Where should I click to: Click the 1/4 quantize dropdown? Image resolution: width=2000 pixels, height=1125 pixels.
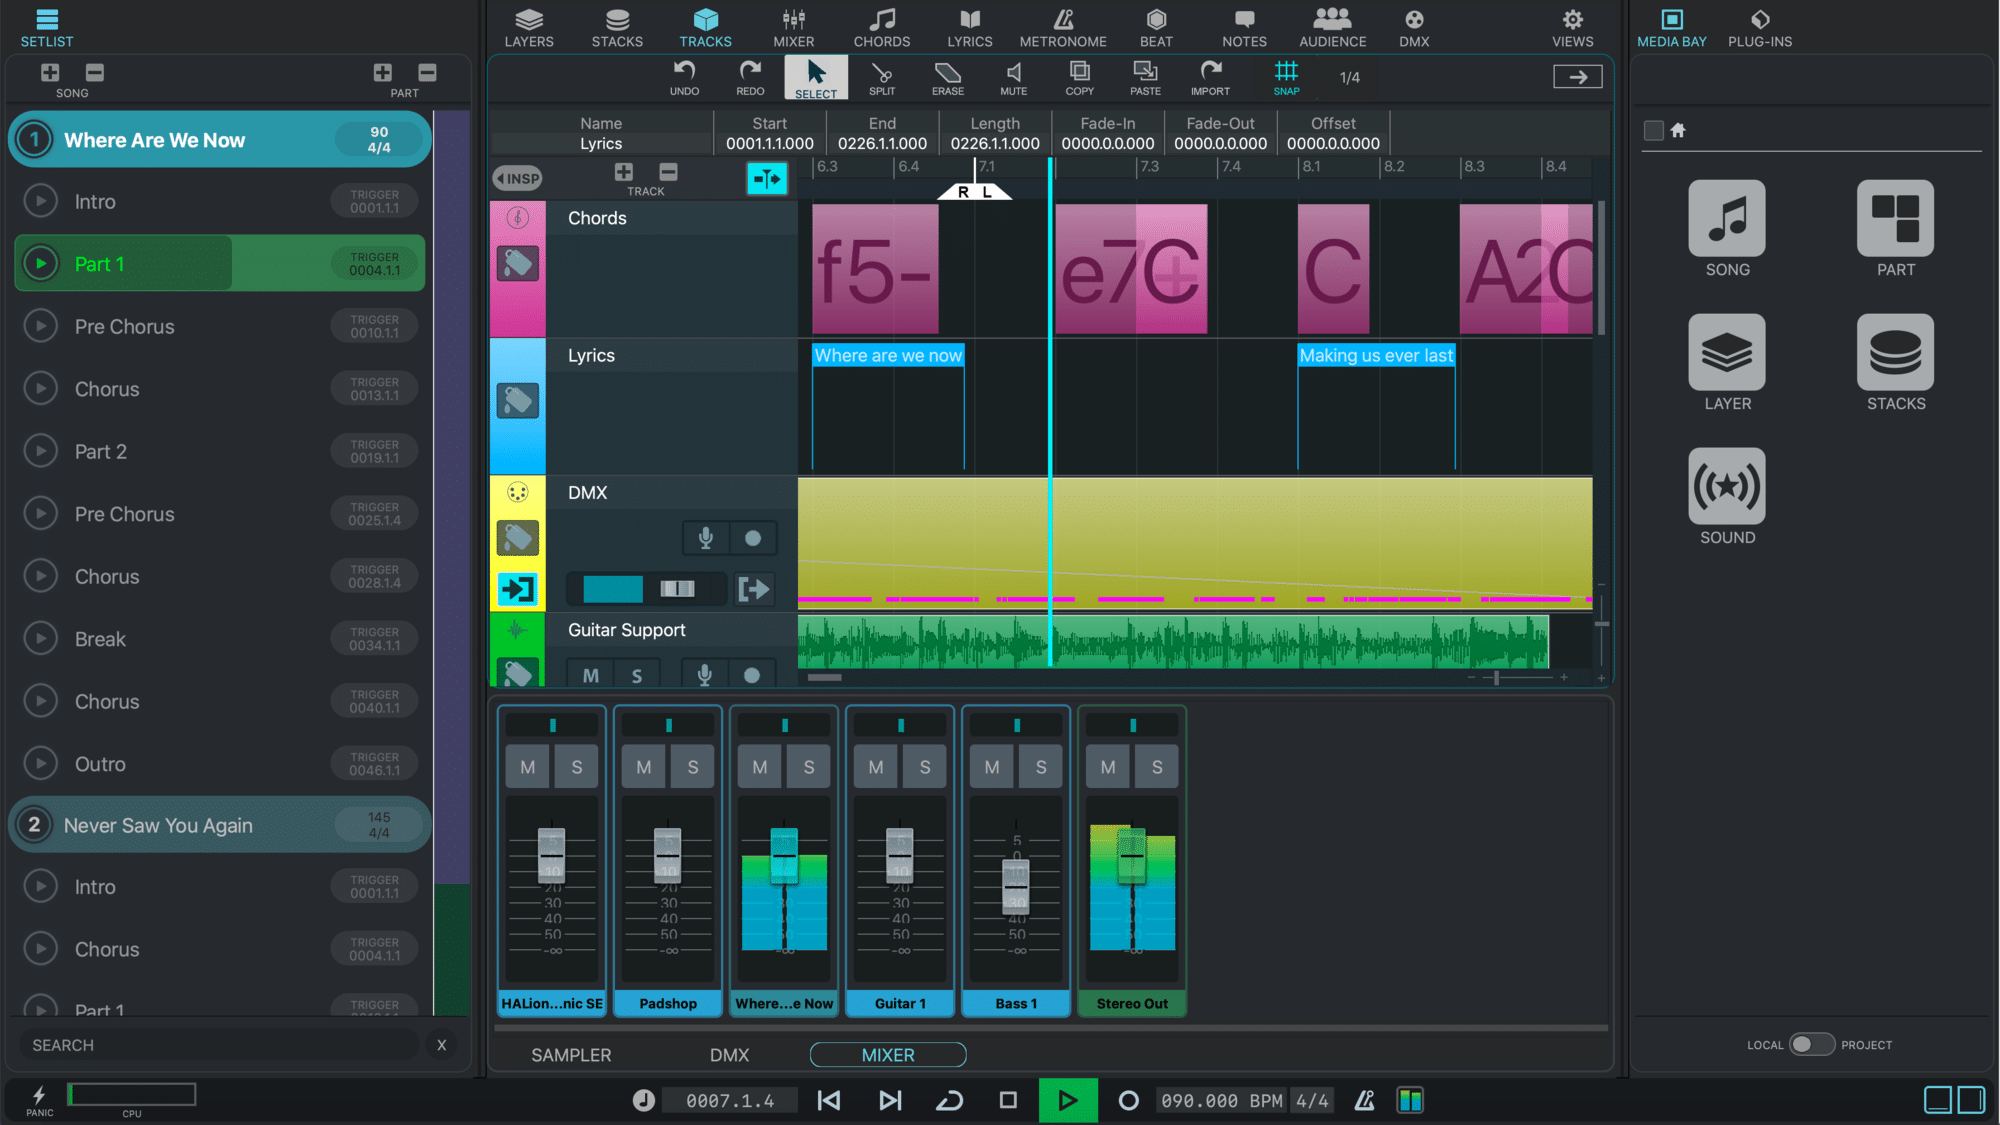(x=1352, y=77)
